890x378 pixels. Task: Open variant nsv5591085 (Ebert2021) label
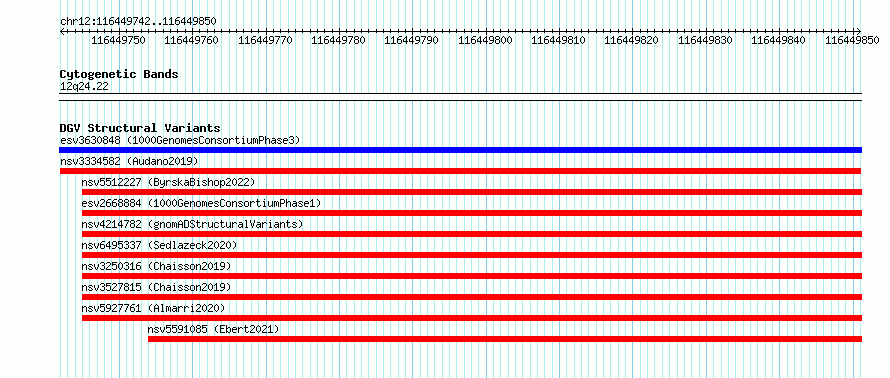pyautogui.click(x=213, y=329)
